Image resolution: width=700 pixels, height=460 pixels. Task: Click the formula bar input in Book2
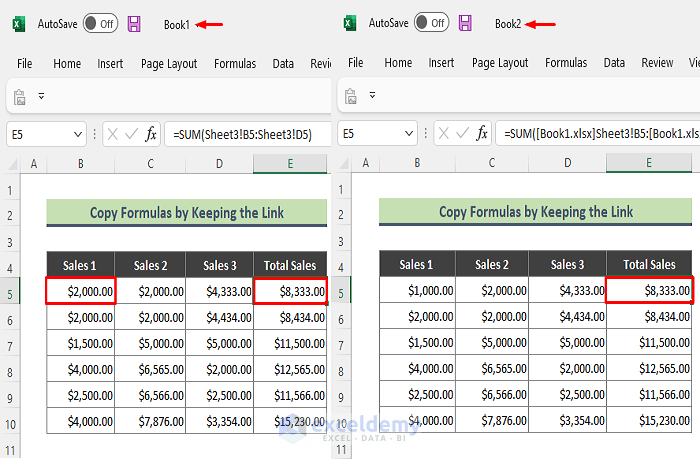tap(595, 133)
